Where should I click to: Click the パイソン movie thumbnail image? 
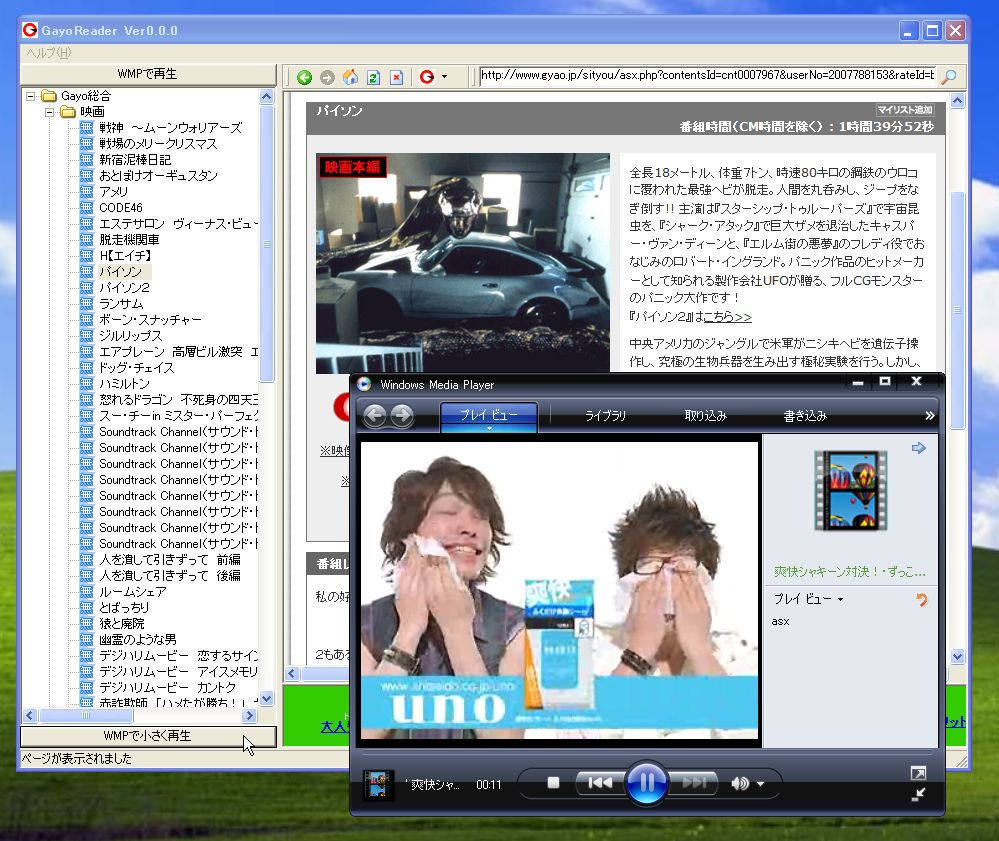pos(463,263)
